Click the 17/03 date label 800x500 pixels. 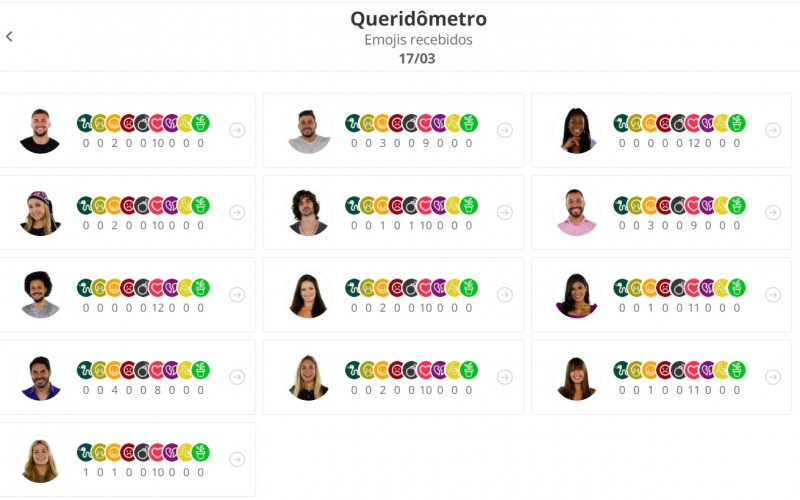[417, 58]
